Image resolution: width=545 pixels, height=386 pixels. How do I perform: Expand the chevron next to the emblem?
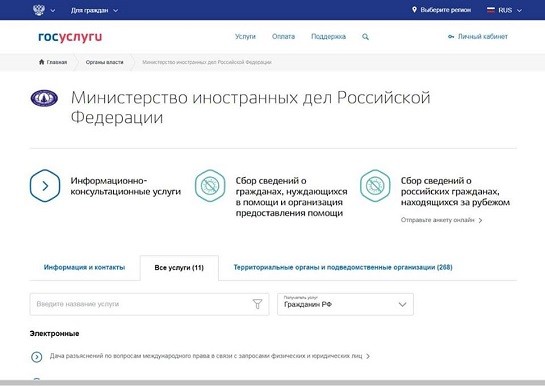(53, 11)
